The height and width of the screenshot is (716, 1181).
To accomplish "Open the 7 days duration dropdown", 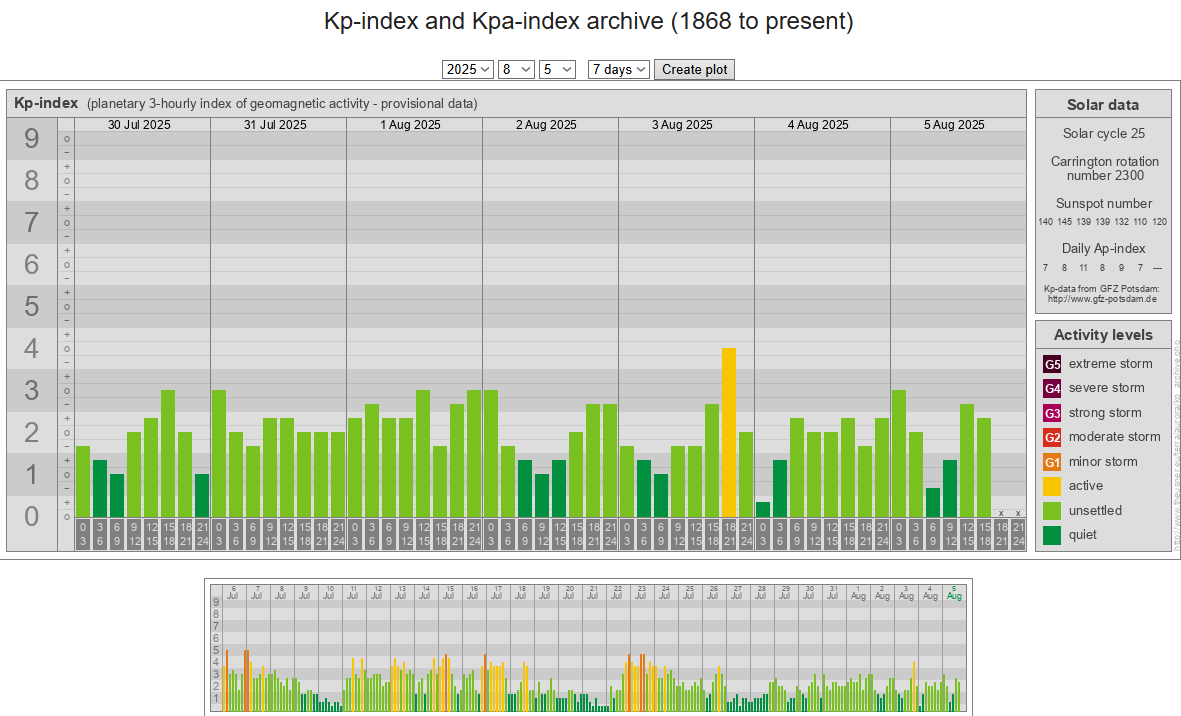I will pyautogui.click(x=618, y=69).
